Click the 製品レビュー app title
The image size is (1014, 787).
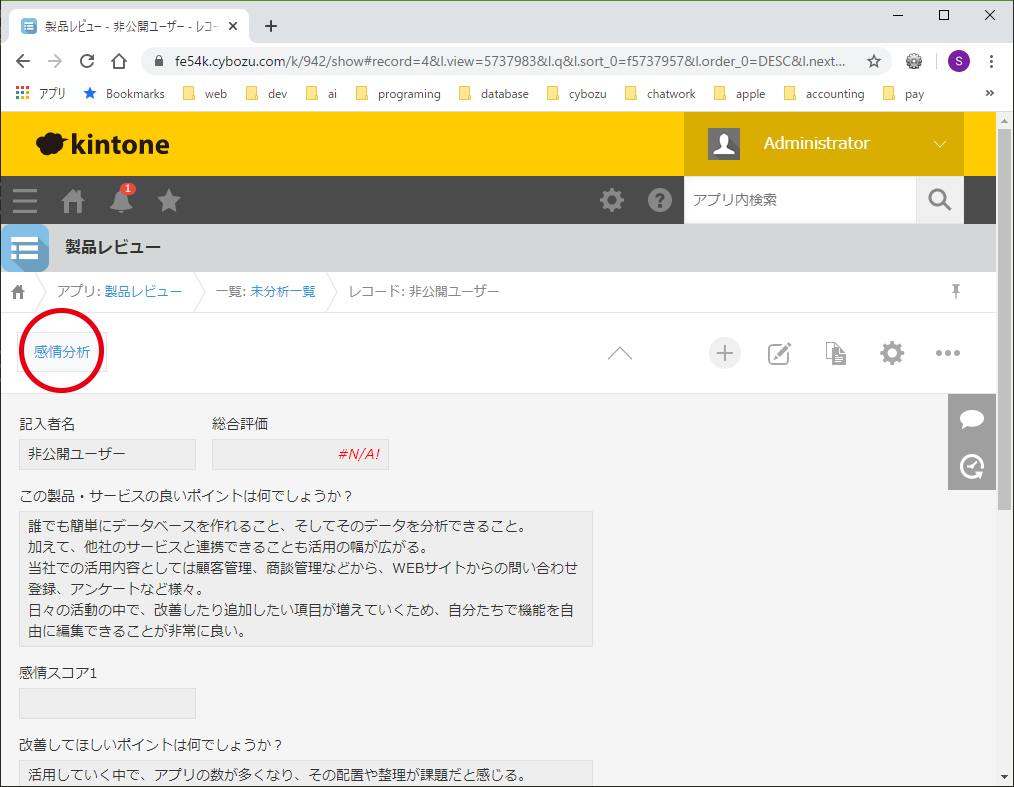point(113,247)
